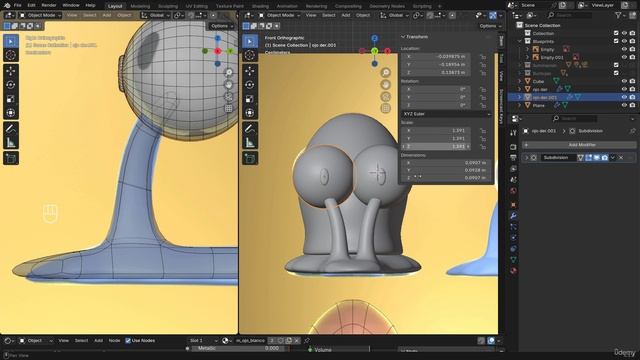Screen dimensions: 640x360
Task: Select the Cursor tool in right viewport
Action: point(250,55)
